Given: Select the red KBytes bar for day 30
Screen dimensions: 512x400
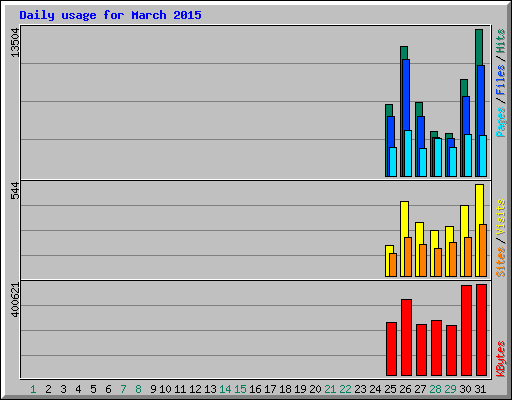Looking at the screenshot, I should pos(466,330).
